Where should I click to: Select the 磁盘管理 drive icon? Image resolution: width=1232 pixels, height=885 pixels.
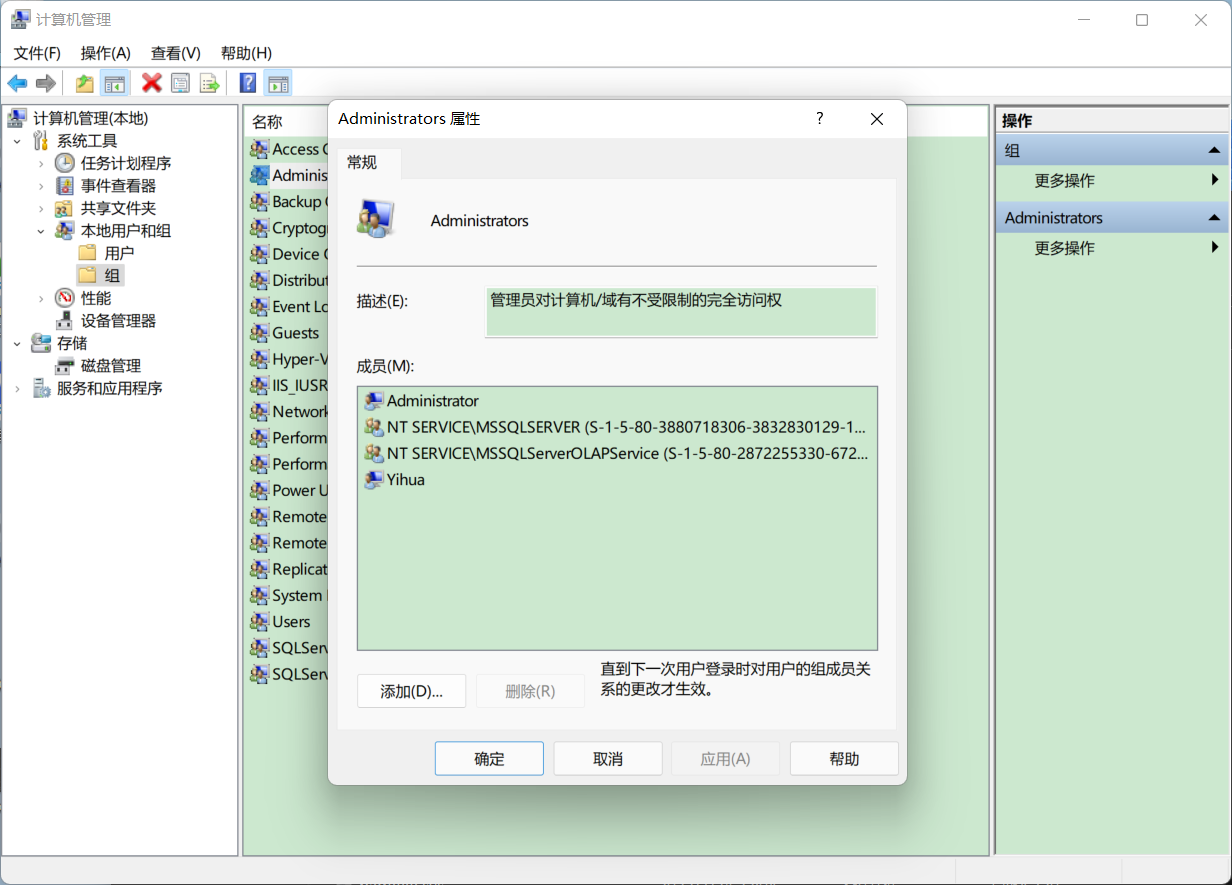click(x=64, y=365)
